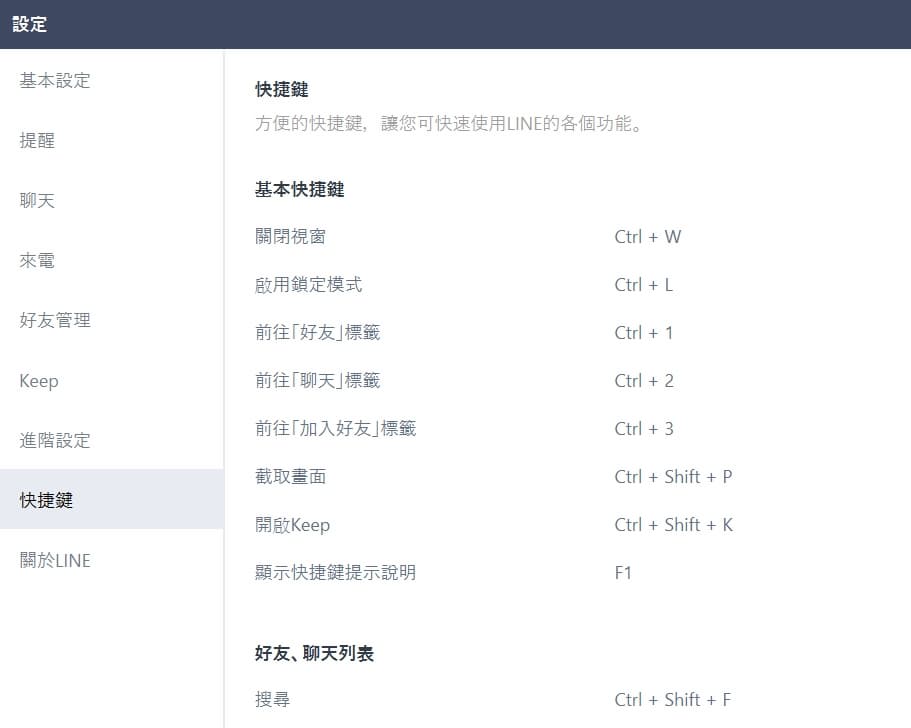Click the Ctrl + 3 shortcut value
The image size is (911, 728).
644,428
